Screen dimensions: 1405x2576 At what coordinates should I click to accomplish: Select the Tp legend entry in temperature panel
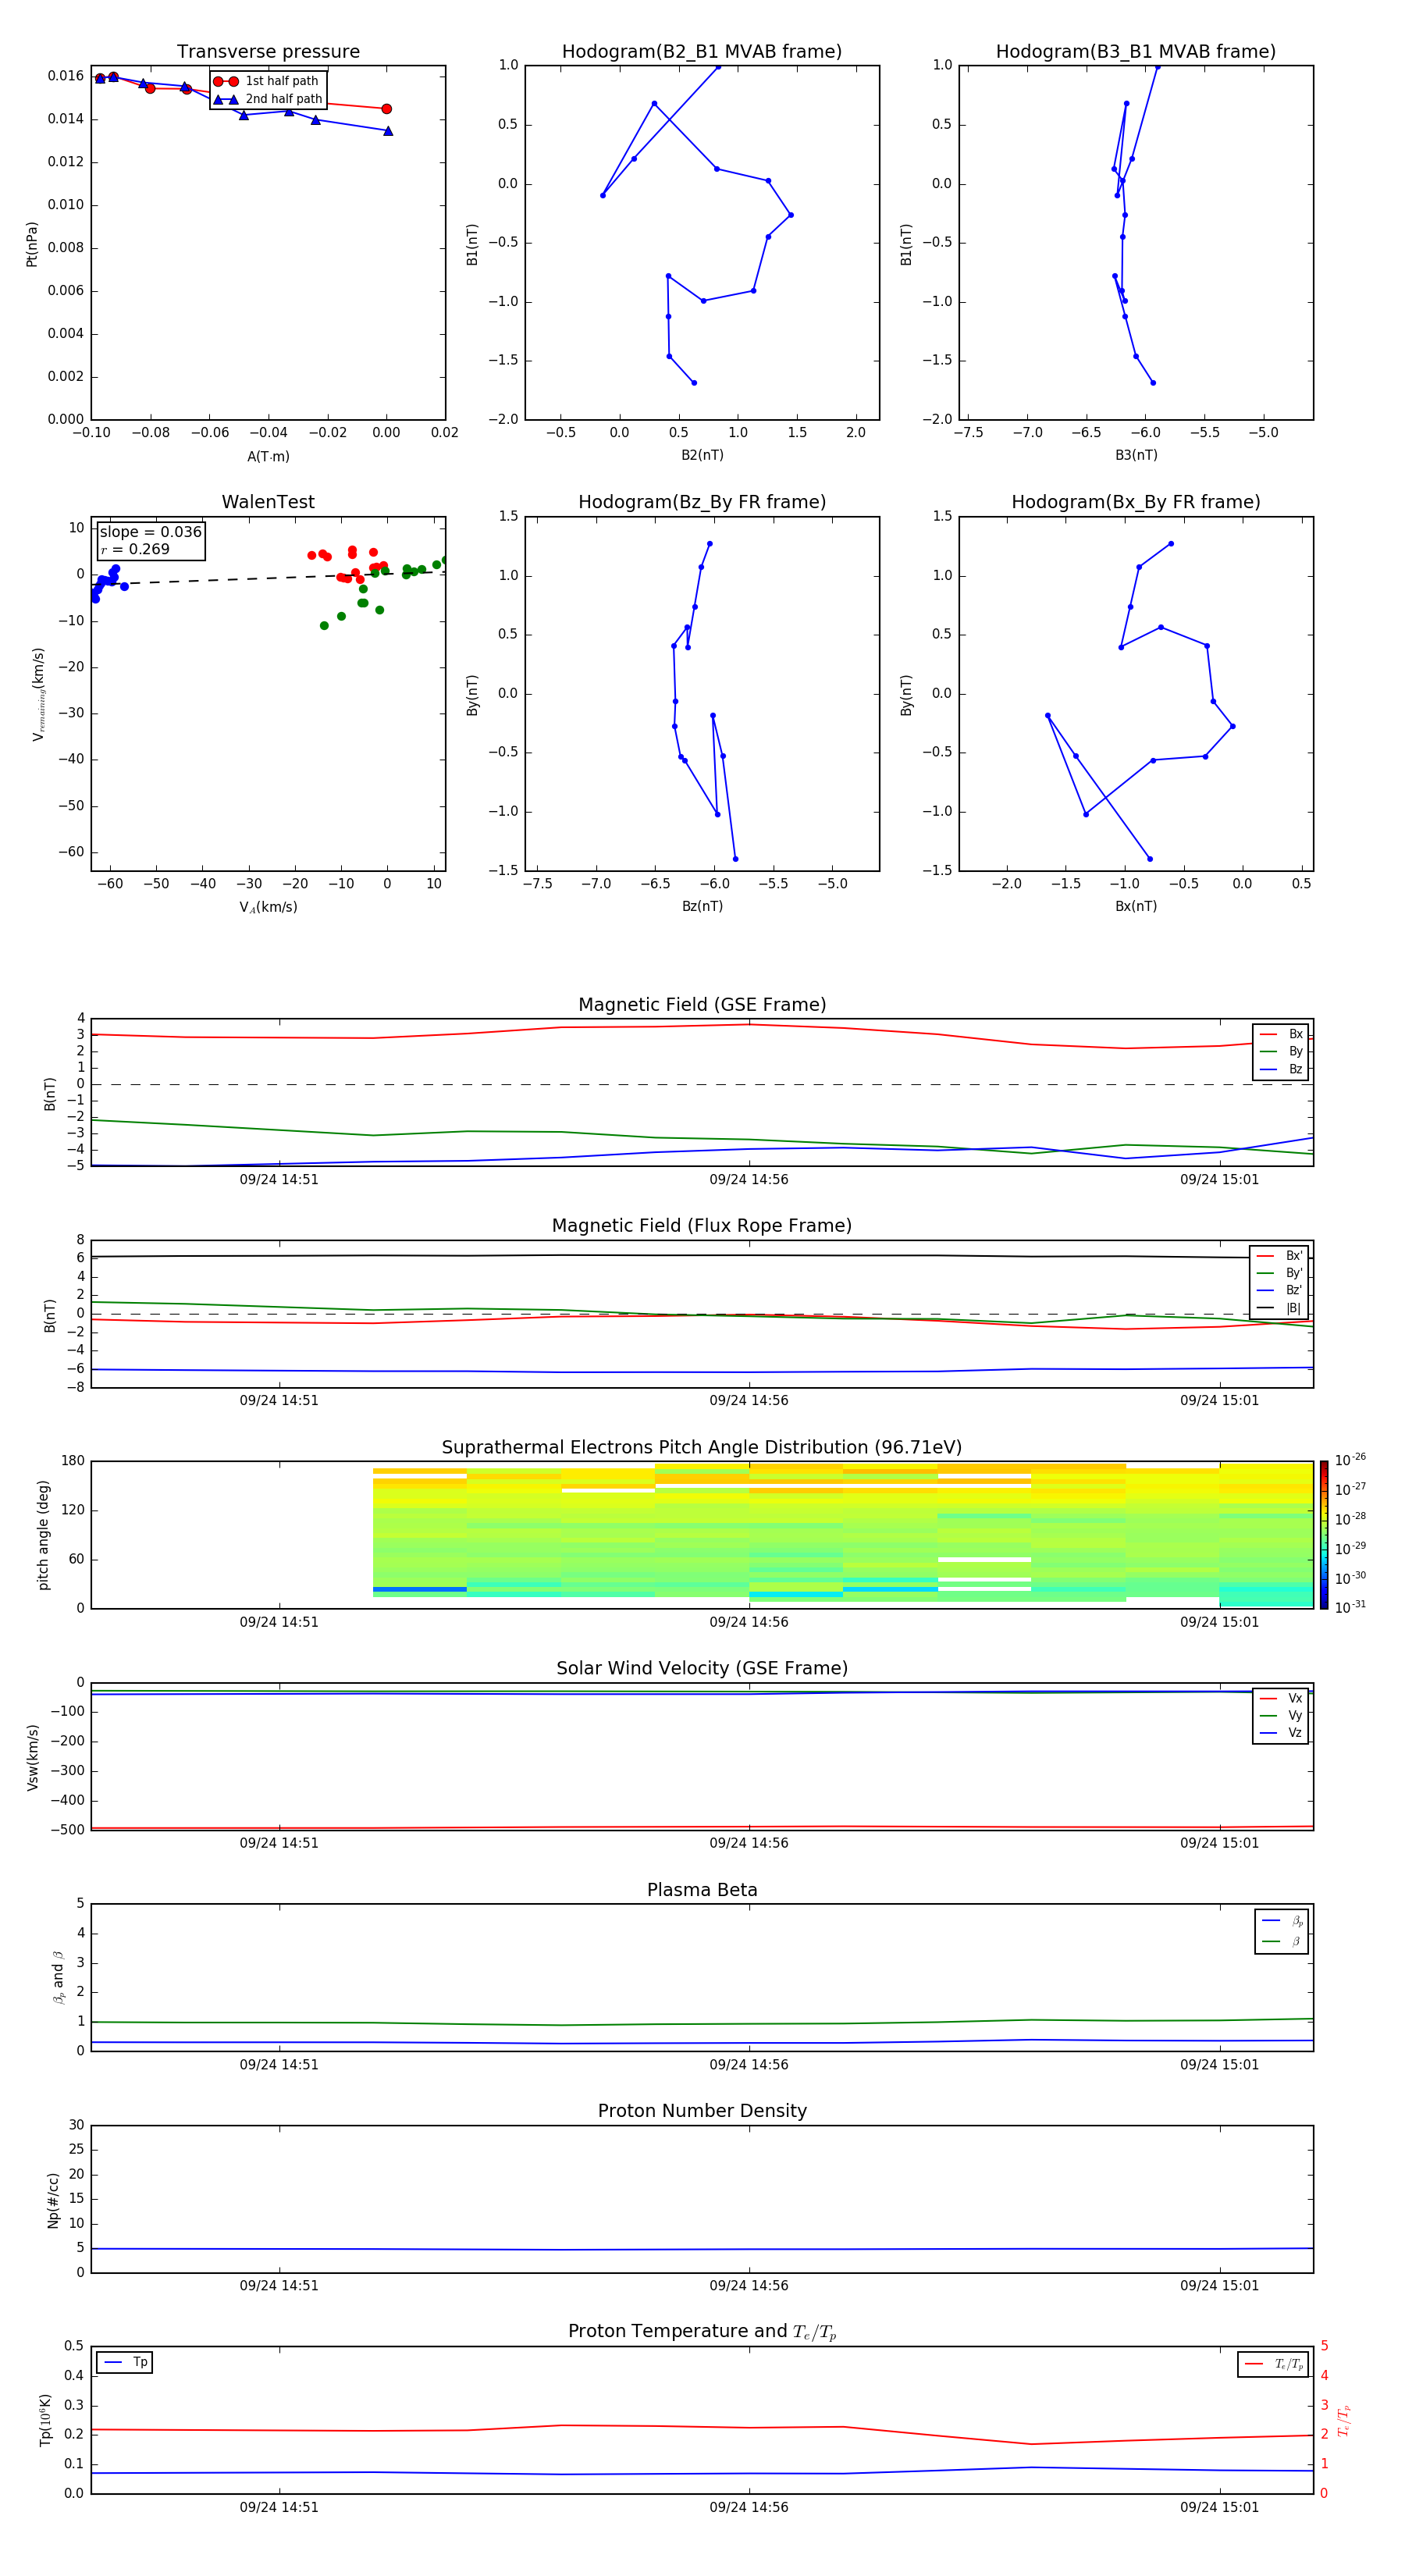point(125,2362)
